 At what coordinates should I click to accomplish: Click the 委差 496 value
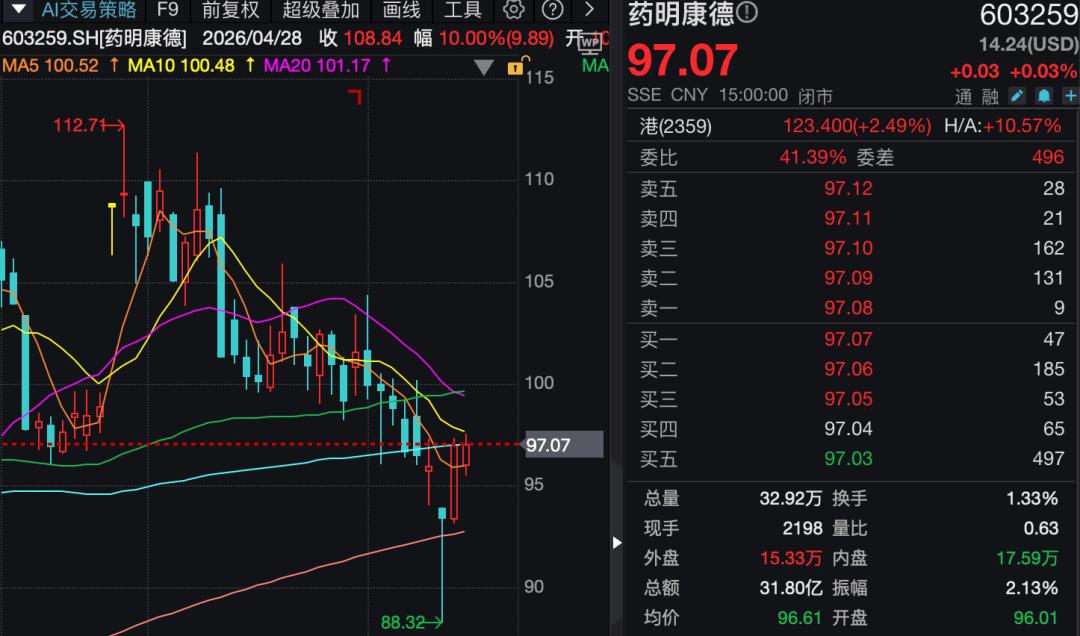tap(1048, 157)
